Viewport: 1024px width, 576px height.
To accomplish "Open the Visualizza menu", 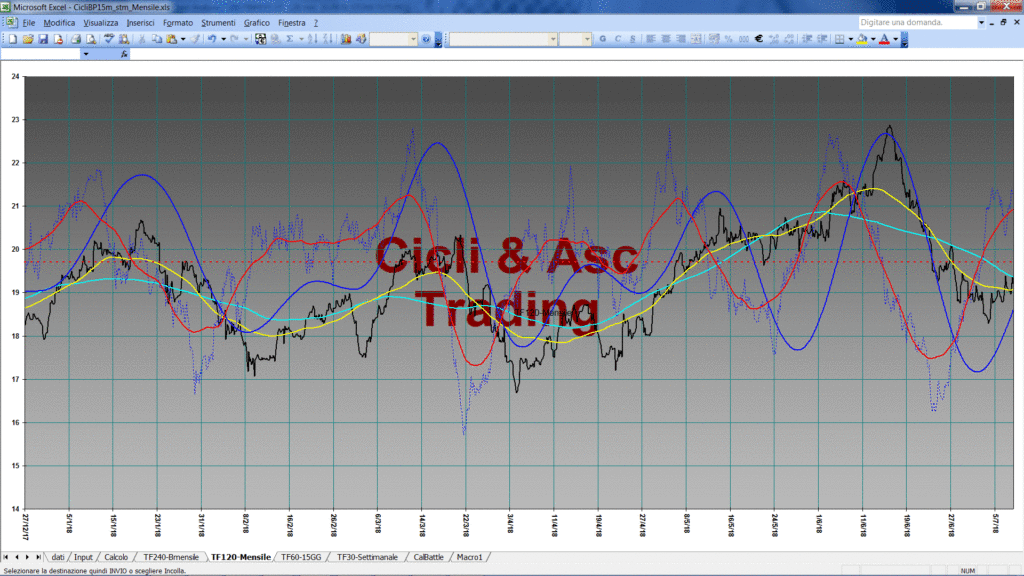I will pyautogui.click(x=101, y=23).
